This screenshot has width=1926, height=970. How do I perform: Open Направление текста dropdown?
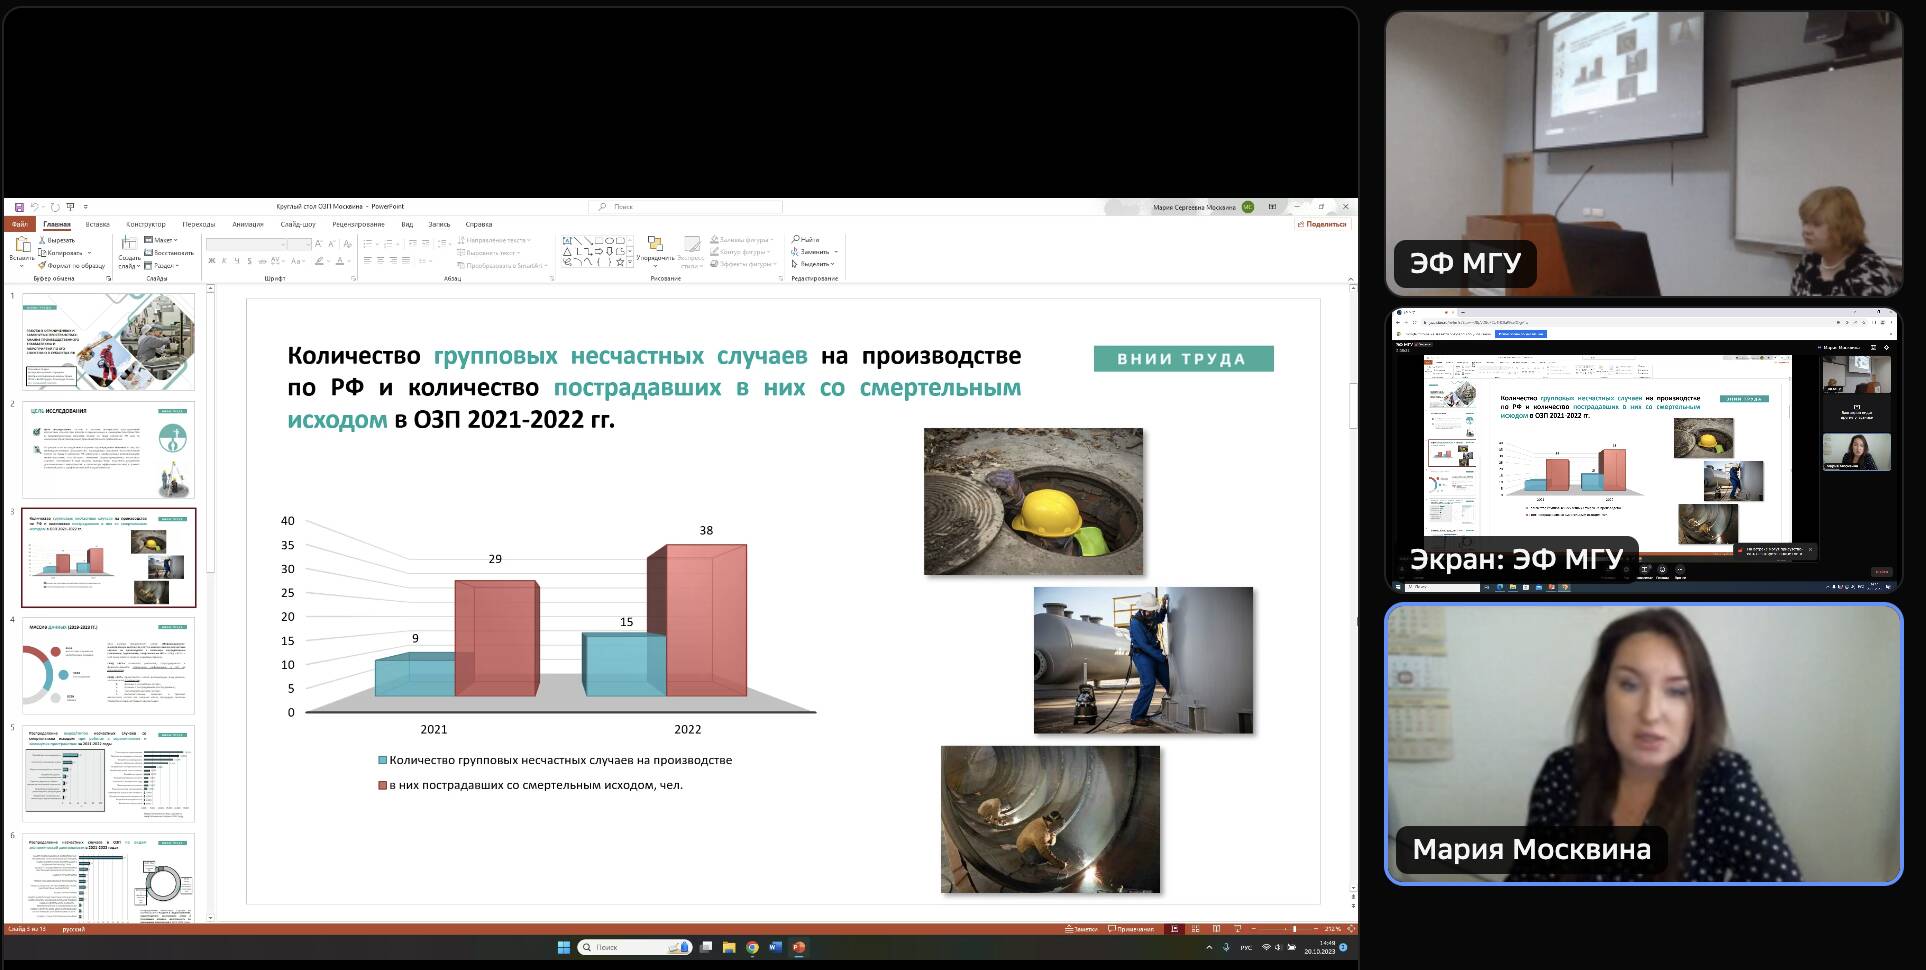(x=495, y=240)
